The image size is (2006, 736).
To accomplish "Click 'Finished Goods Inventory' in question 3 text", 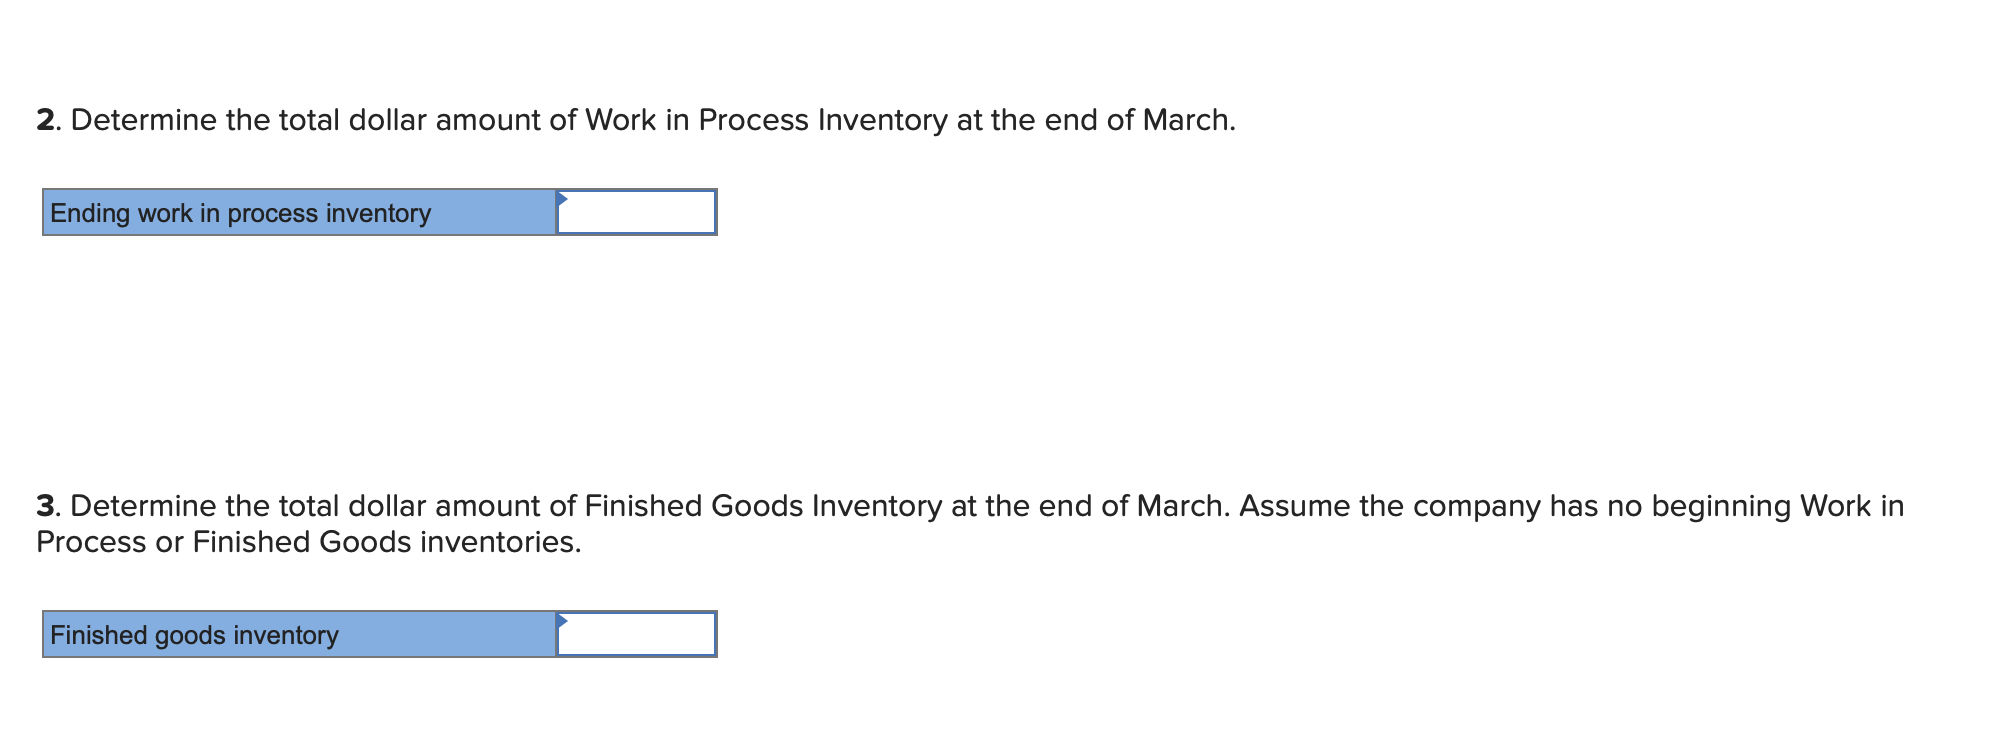I will click(x=762, y=507).
